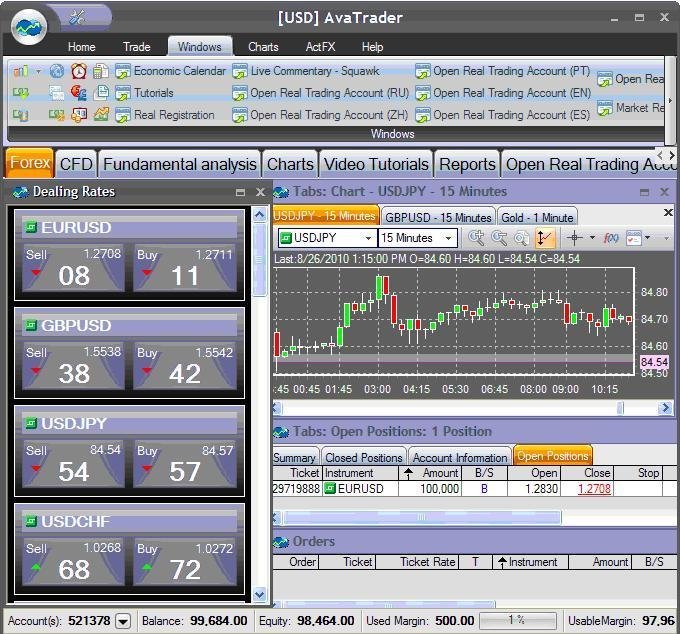This screenshot has width=680, height=634.
Task: Click the USDJPY Buy 84.57 button
Action: pyautogui.click(x=185, y=464)
